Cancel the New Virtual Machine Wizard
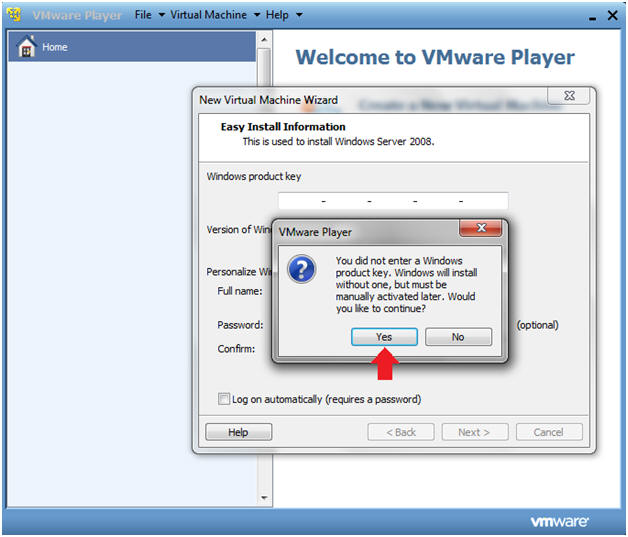 pyautogui.click(x=549, y=432)
